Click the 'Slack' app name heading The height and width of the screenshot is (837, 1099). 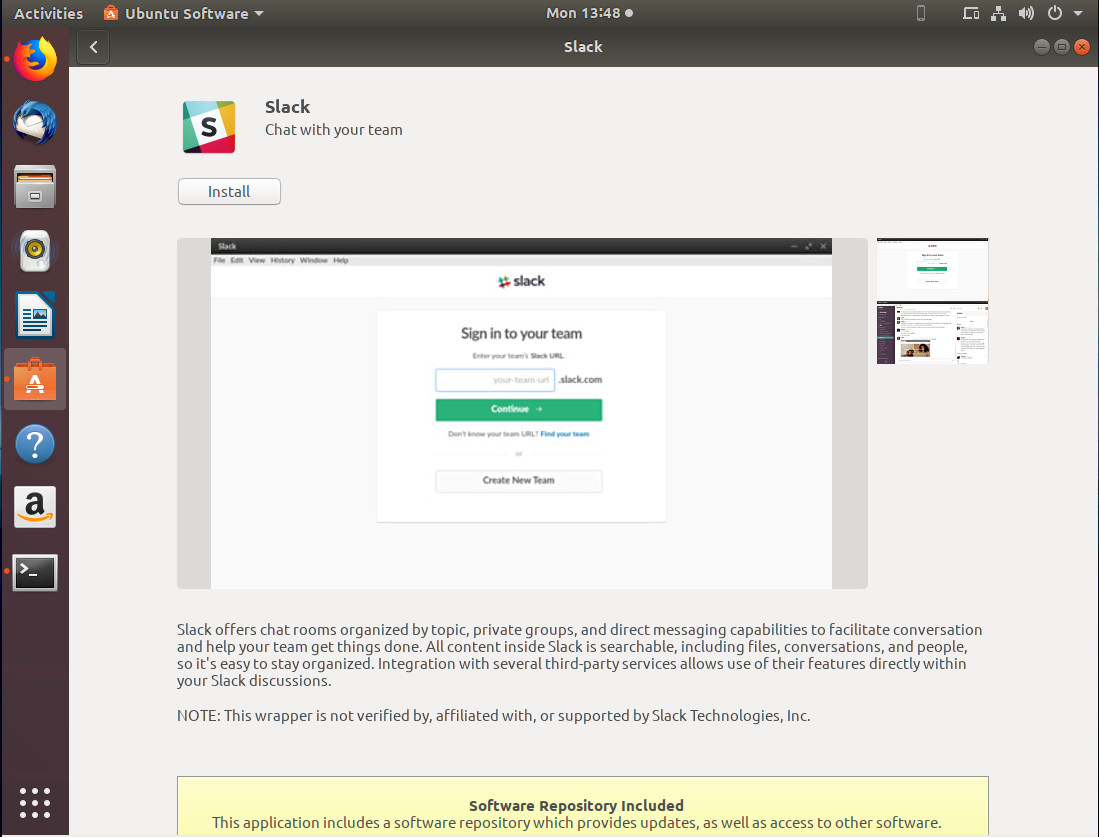(x=287, y=107)
